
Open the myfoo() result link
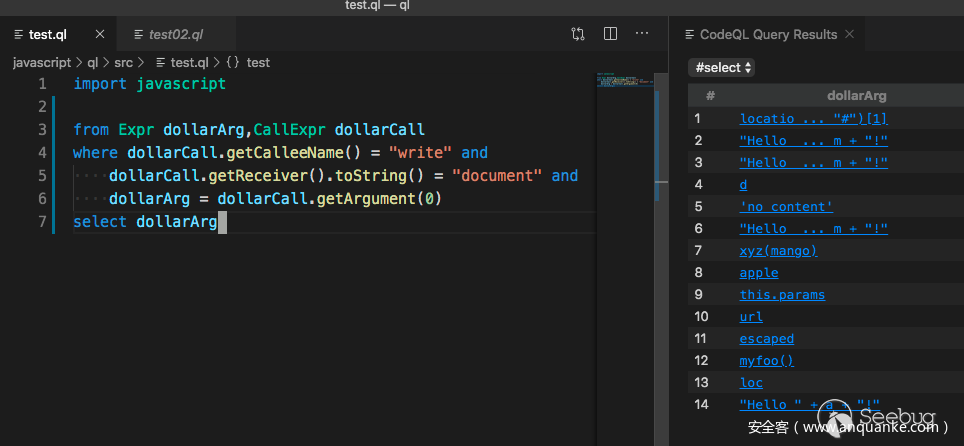pyautogui.click(x=767, y=361)
